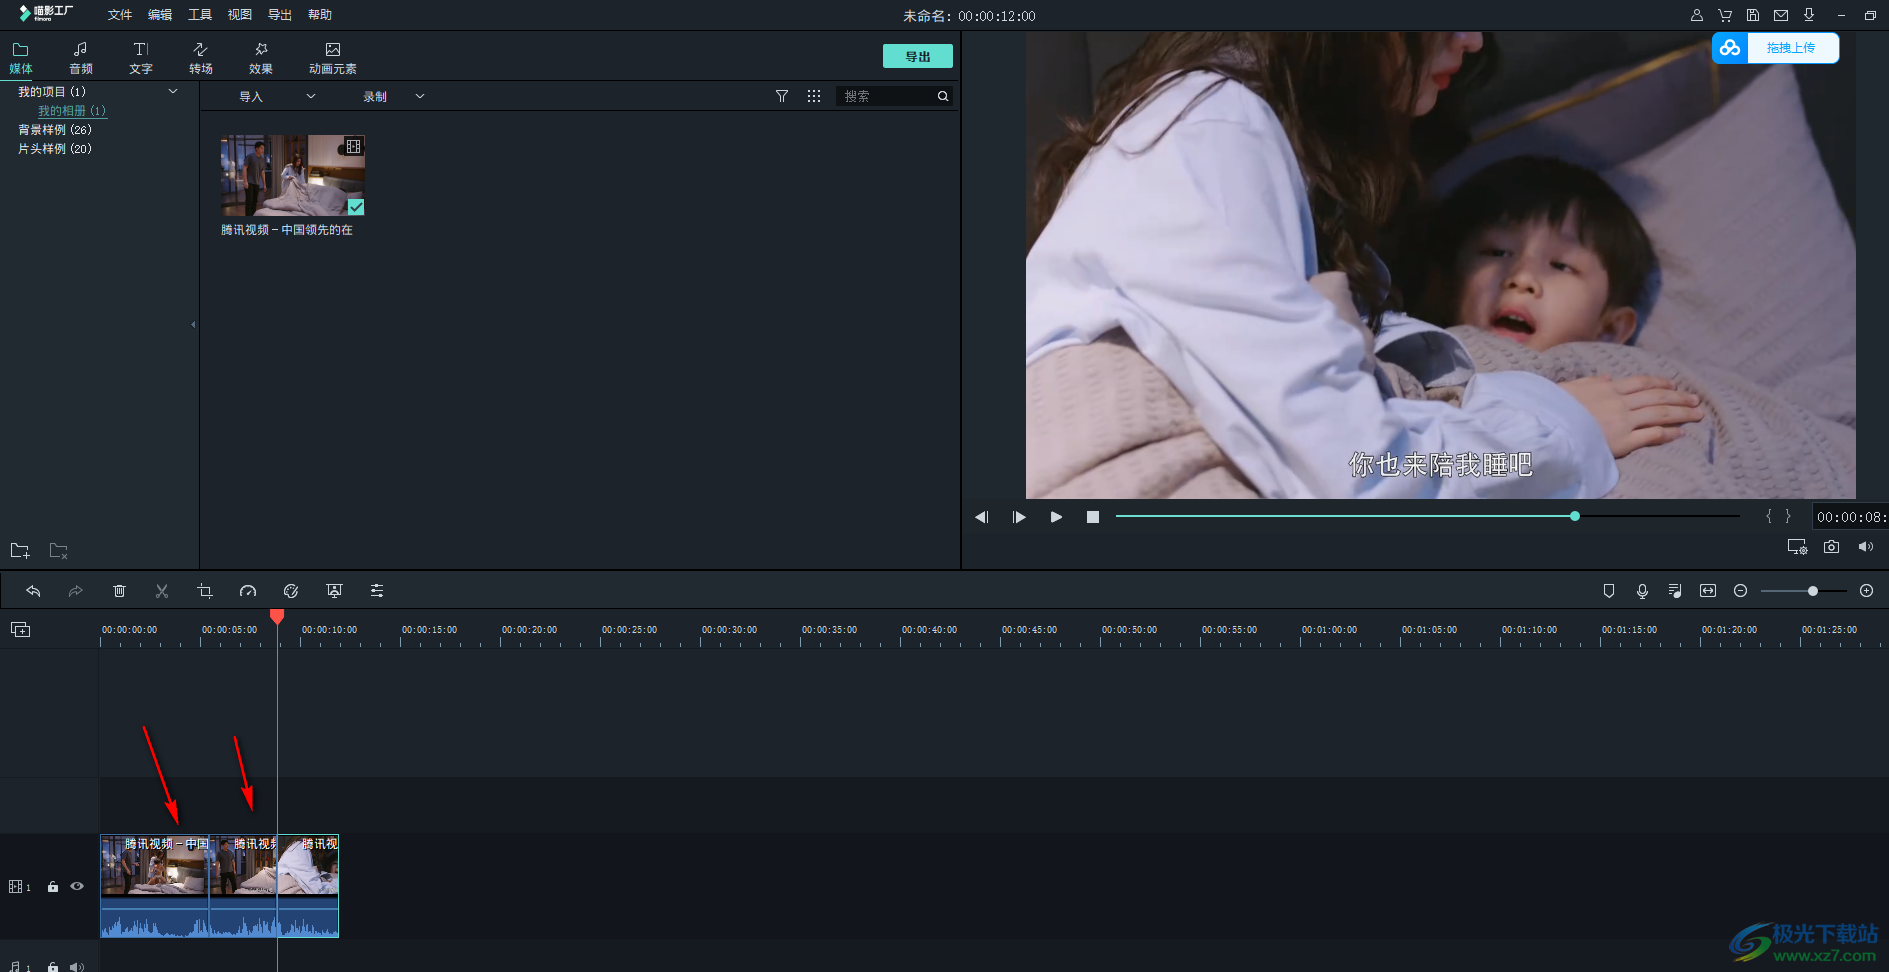Delete folder icon in media panel

click(x=59, y=551)
